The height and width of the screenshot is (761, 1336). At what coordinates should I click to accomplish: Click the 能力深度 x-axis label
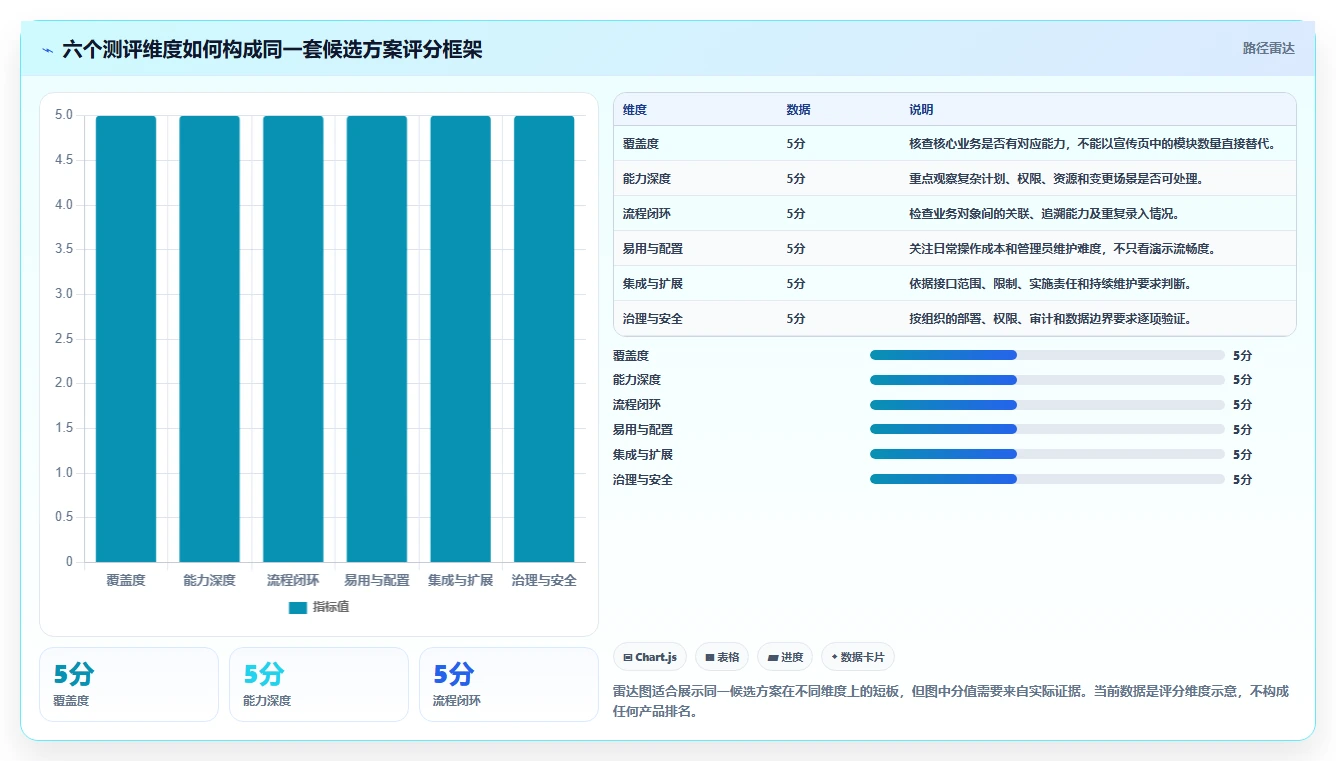(209, 580)
